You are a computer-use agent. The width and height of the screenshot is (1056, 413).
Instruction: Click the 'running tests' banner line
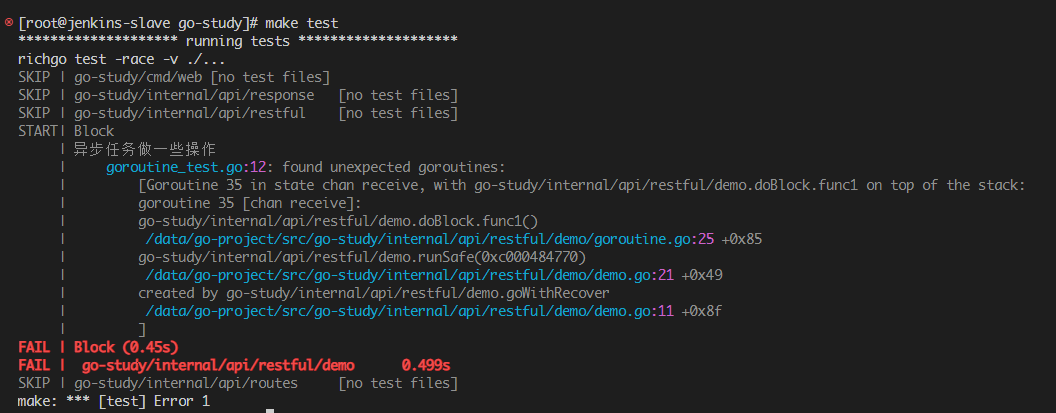point(238,41)
